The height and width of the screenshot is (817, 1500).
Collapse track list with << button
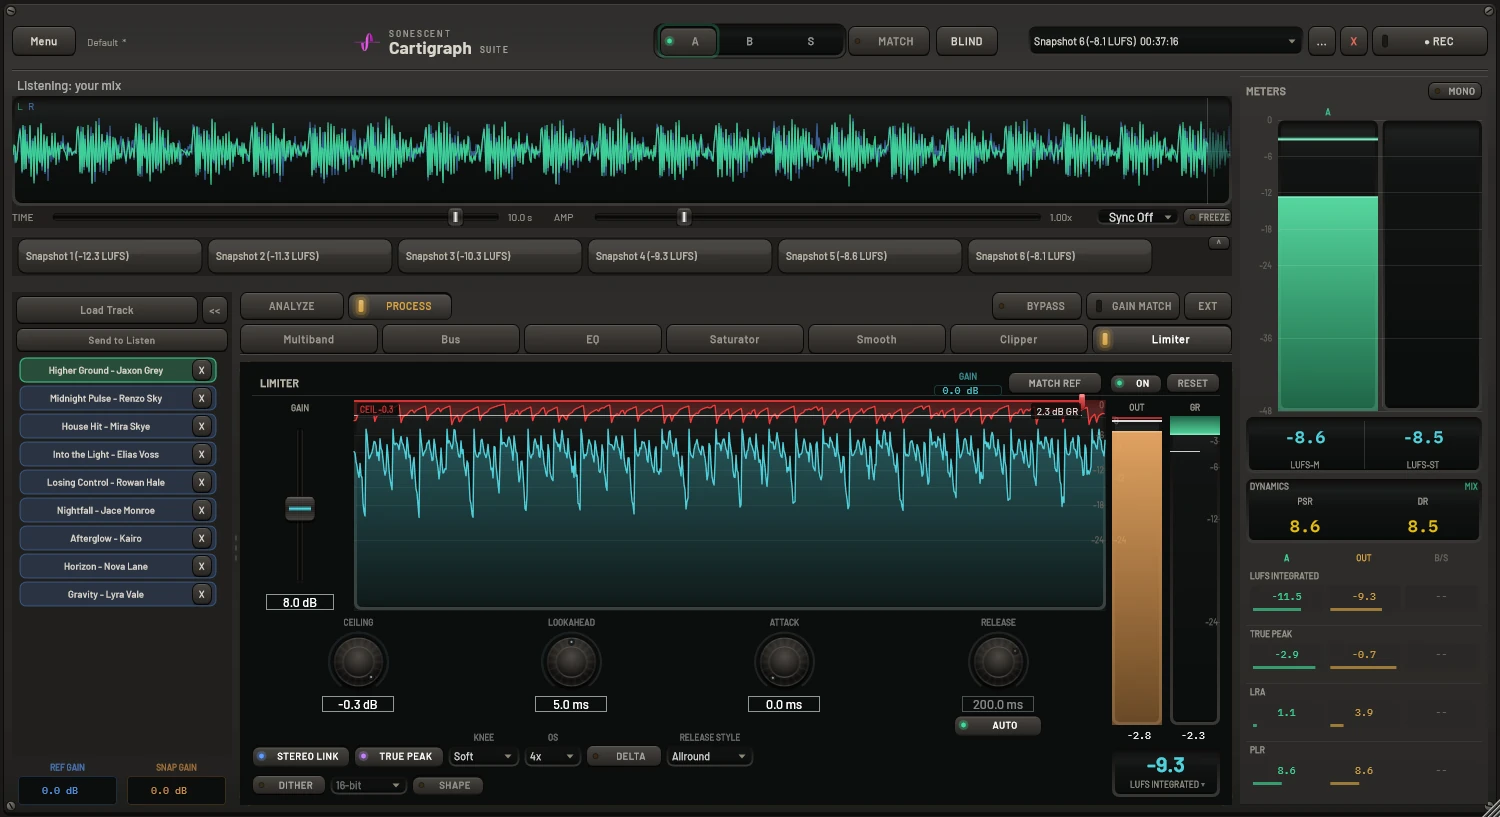pyautogui.click(x=215, y=310)
